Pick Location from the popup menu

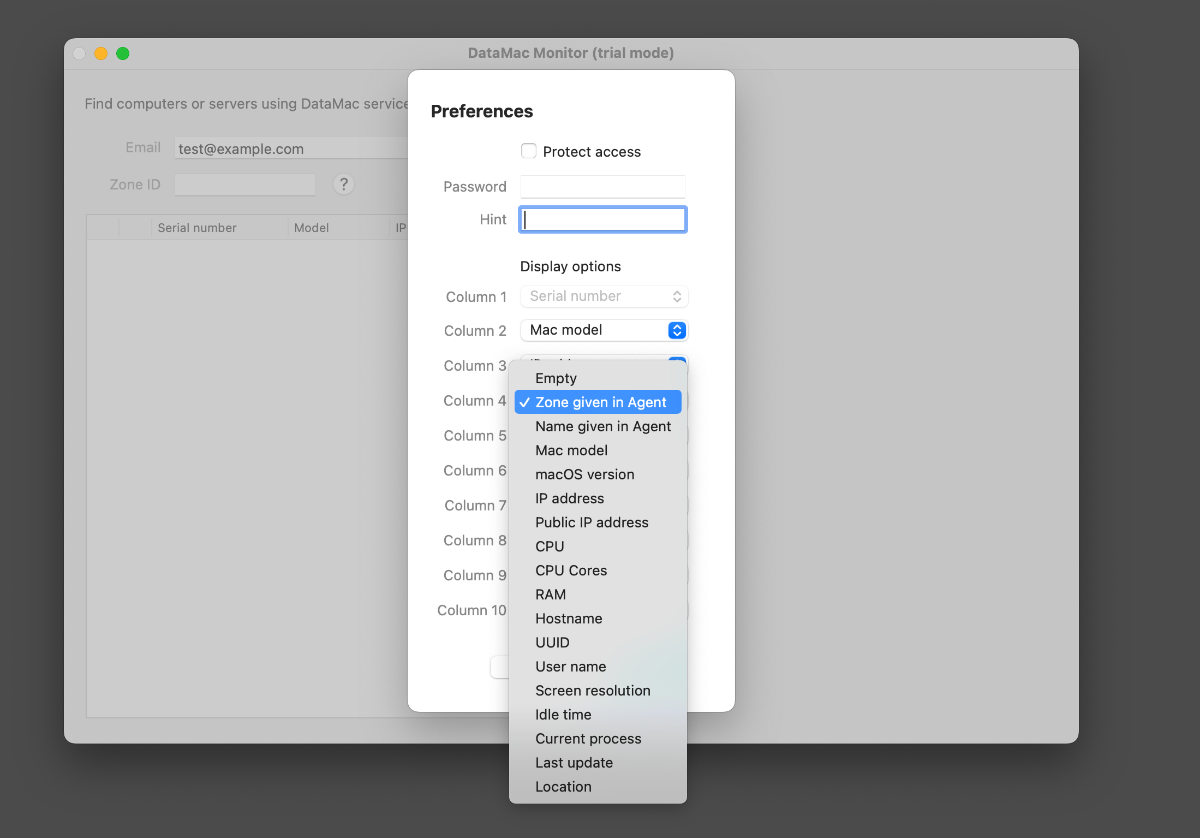click(598, 786)
